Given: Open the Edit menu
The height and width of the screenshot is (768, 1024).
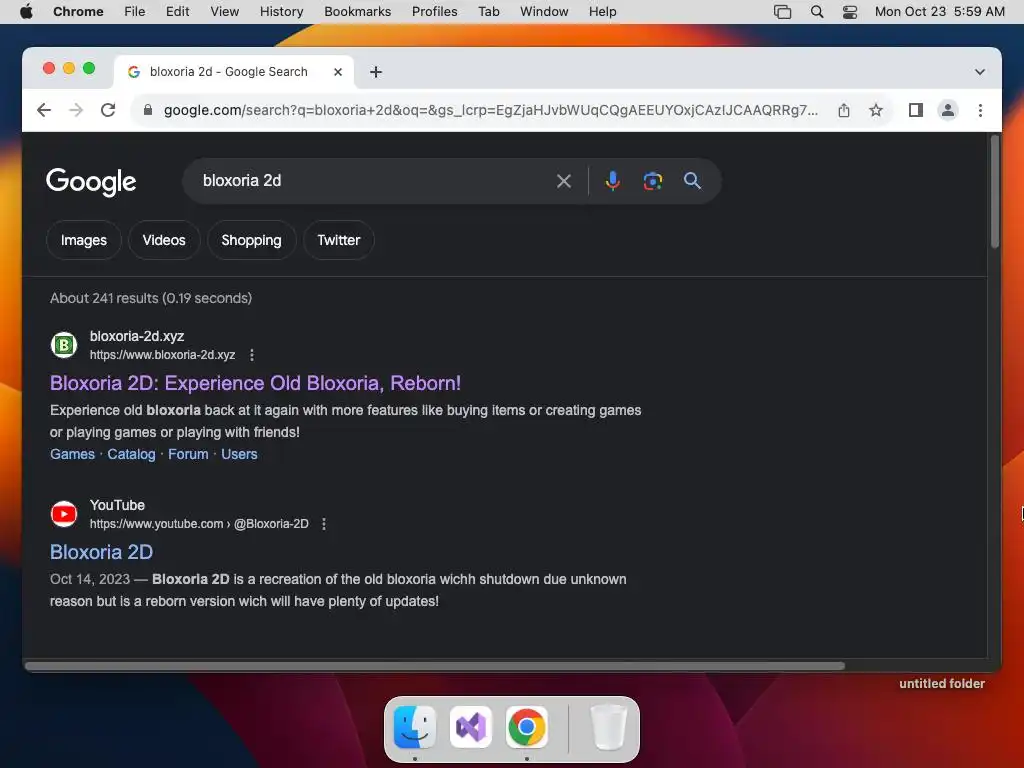Looking at the screenshot, I should (x=177, y=12).
